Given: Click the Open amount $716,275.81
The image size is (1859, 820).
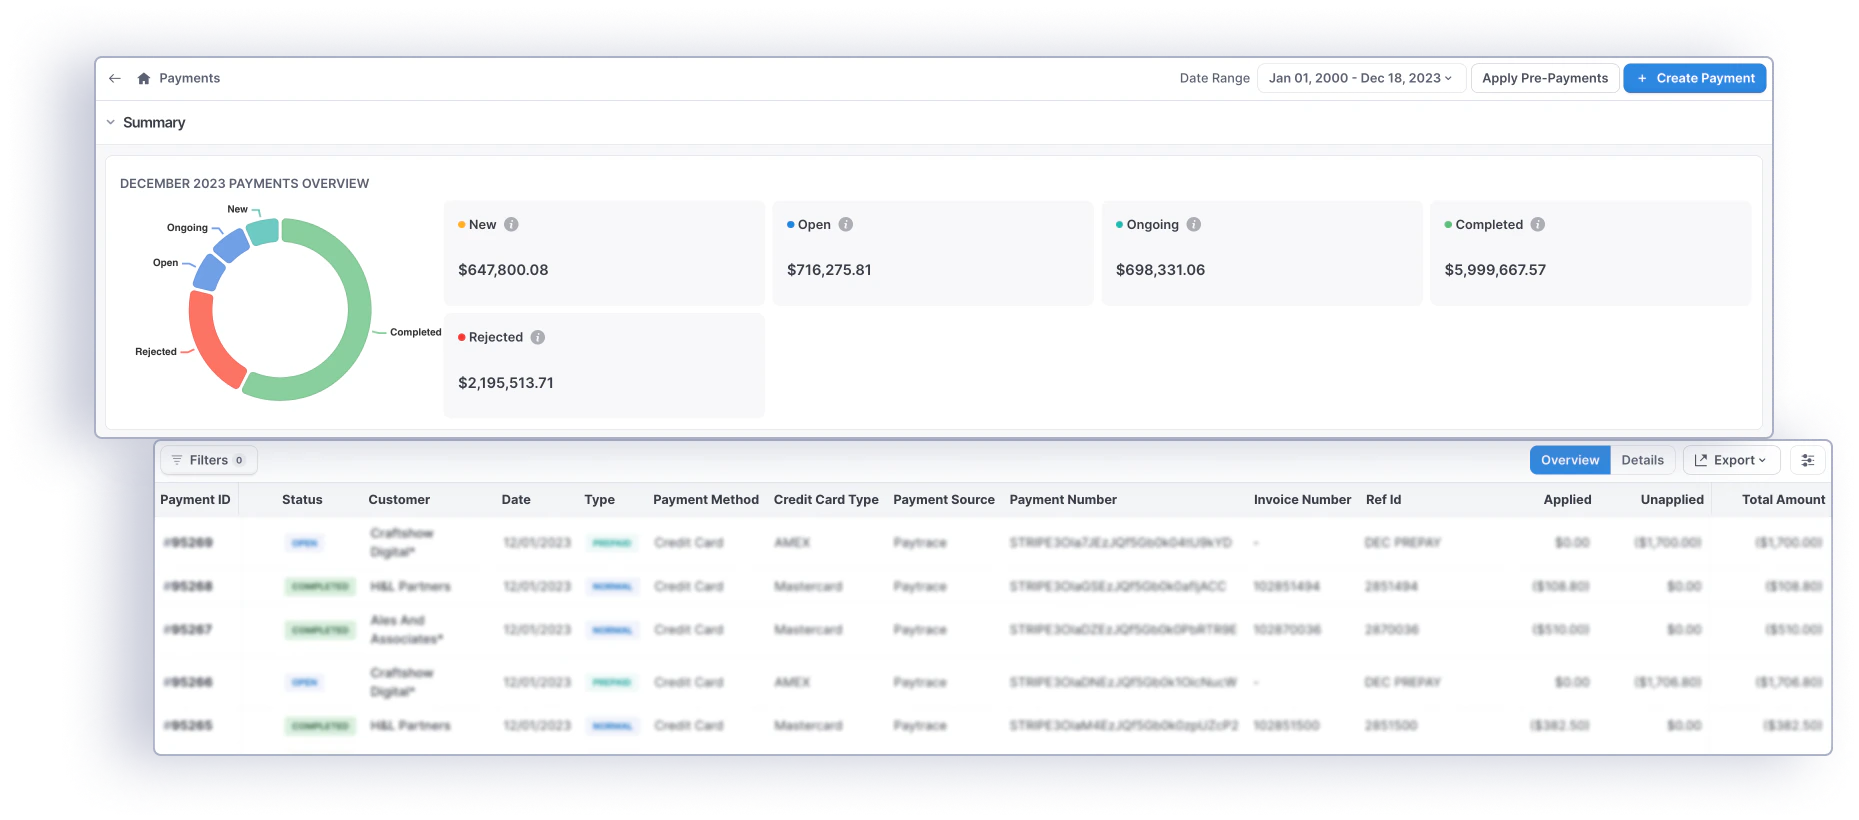Looking at the screenshot, I should (829, 270).
